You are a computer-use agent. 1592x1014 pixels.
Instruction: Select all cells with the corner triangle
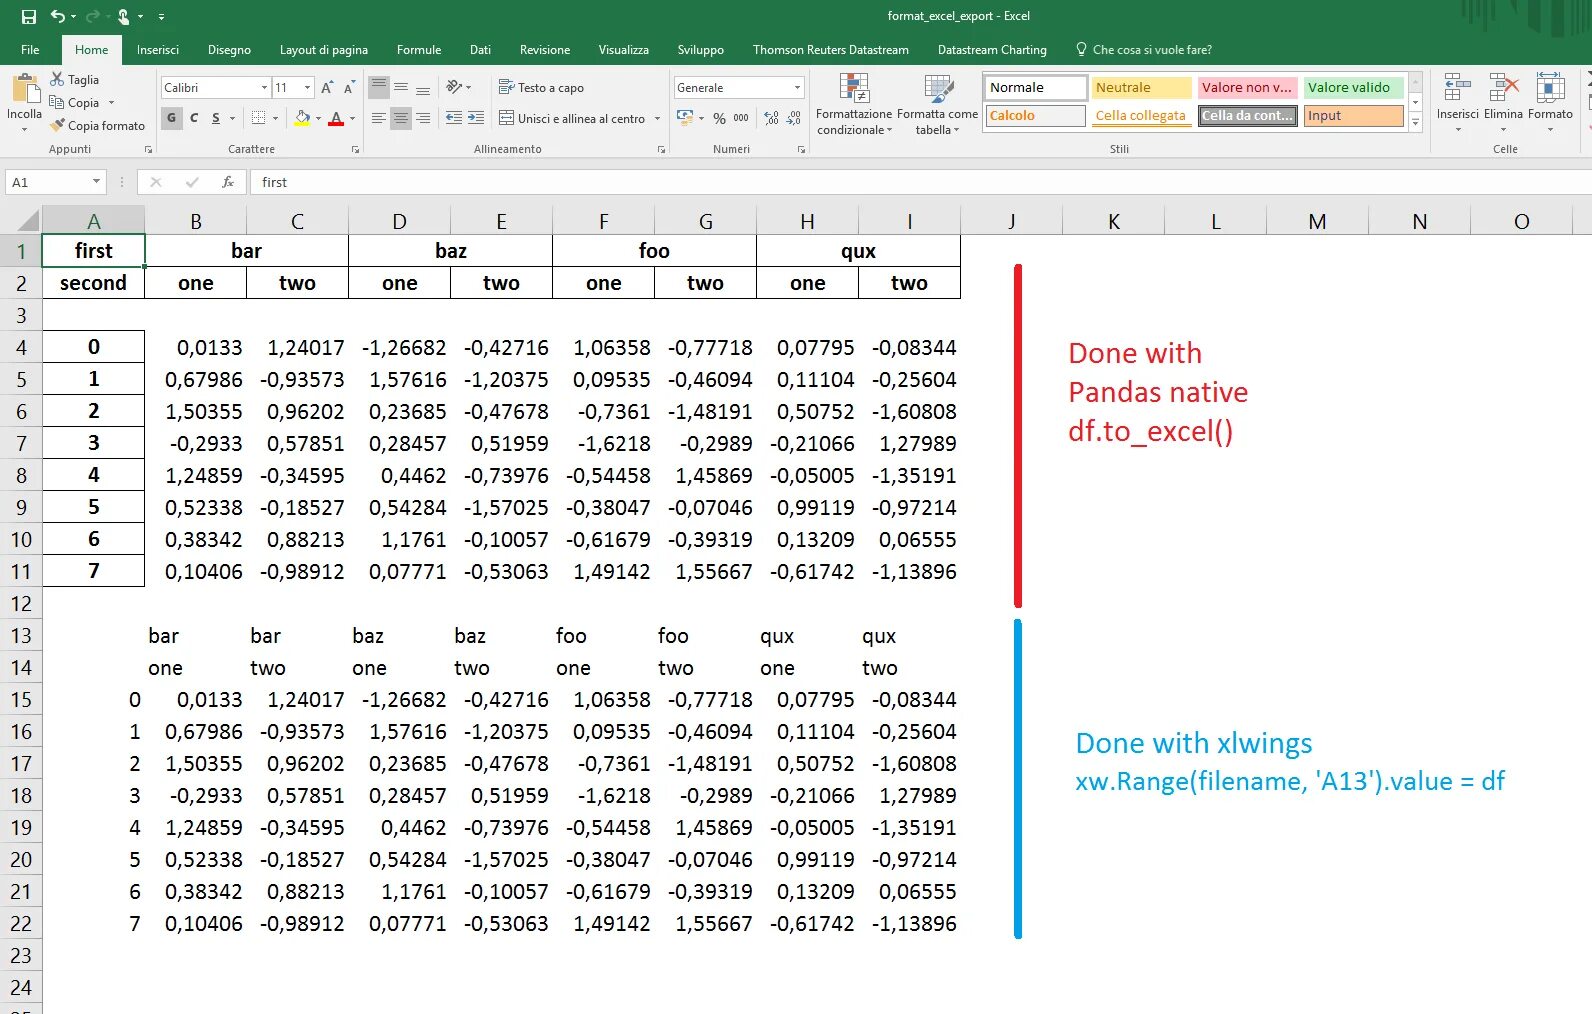27,221
